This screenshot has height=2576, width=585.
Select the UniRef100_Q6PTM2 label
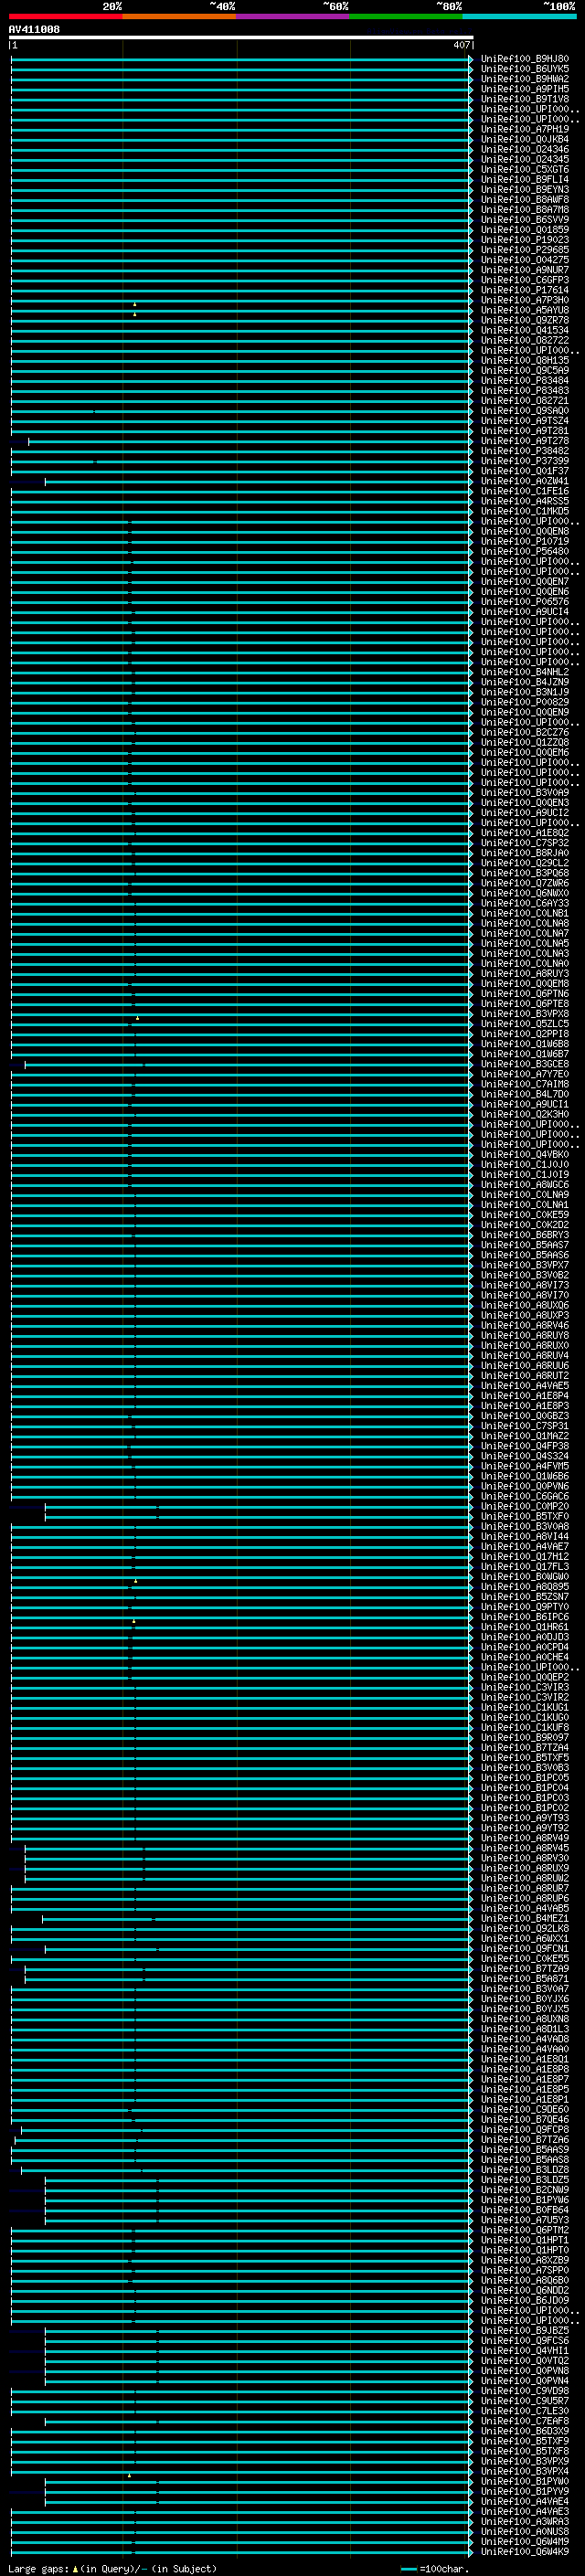click(525, 2231)
